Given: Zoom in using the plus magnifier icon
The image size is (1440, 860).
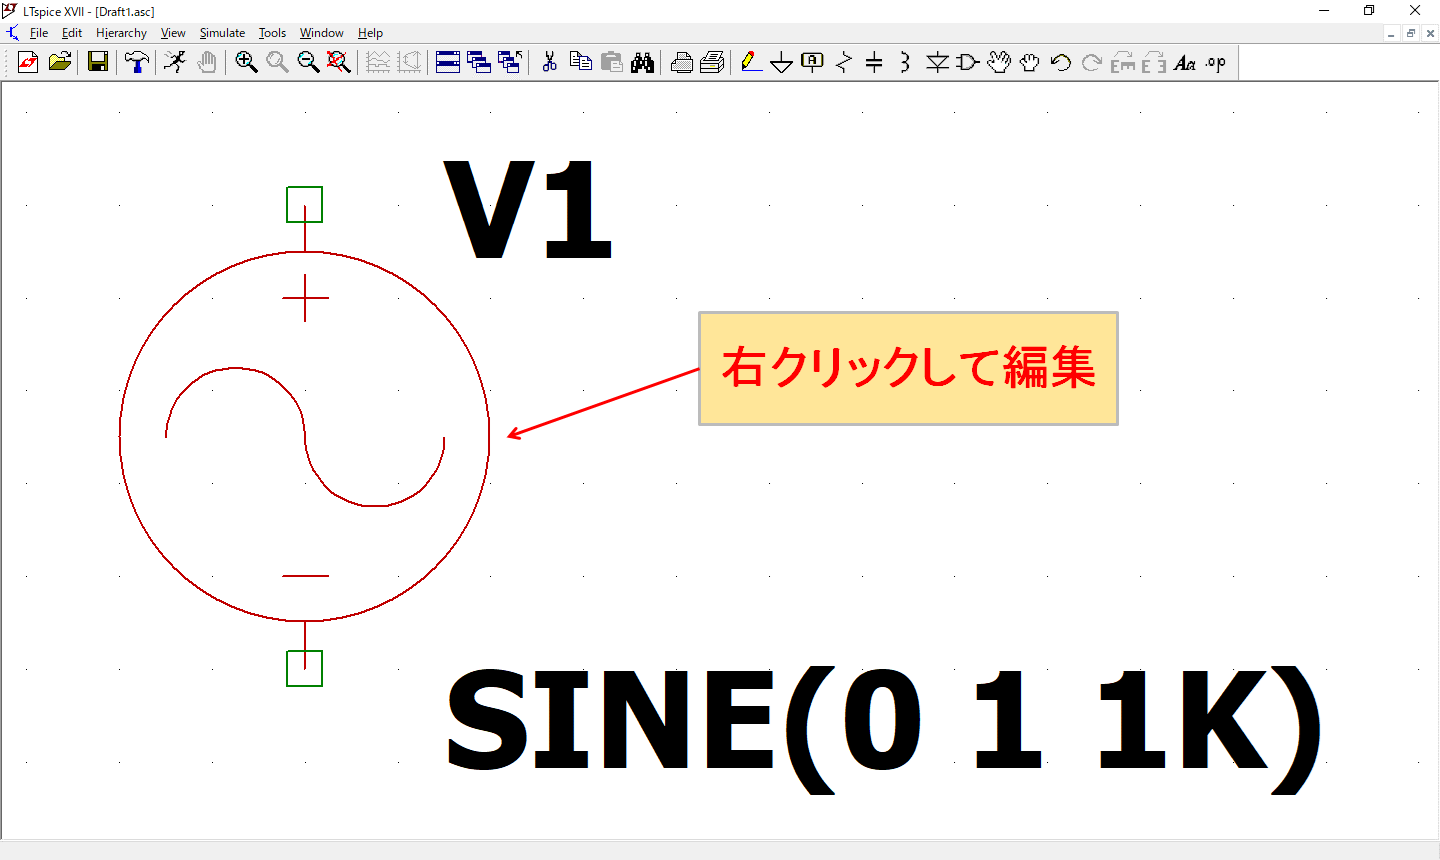Looking at the screenshot, I should click(x=246, y=62).
